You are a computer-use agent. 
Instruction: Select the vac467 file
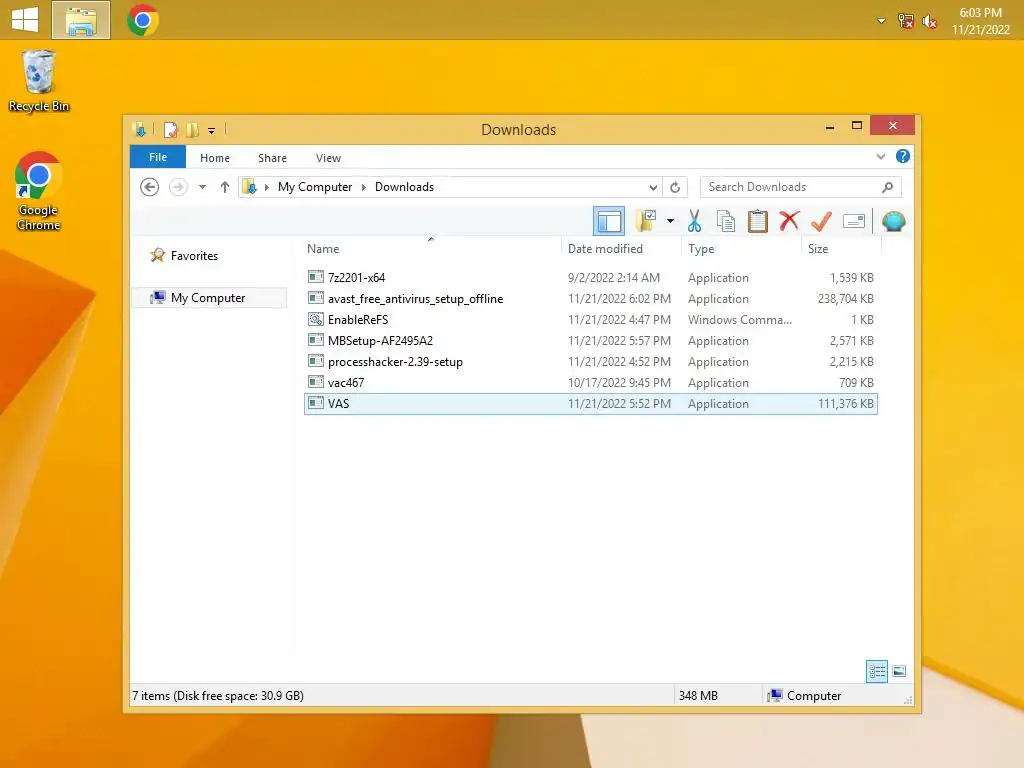[x=590, y=382]
